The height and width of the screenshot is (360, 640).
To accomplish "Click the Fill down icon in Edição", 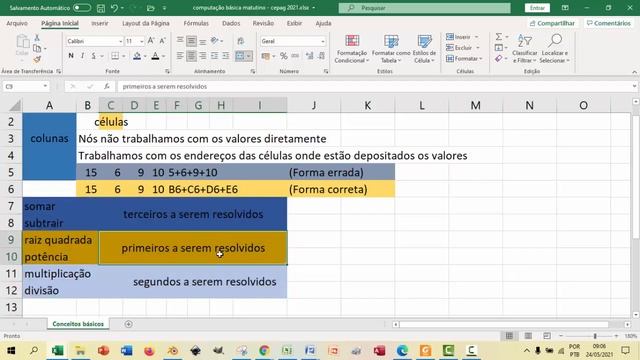I will (499, 48).
